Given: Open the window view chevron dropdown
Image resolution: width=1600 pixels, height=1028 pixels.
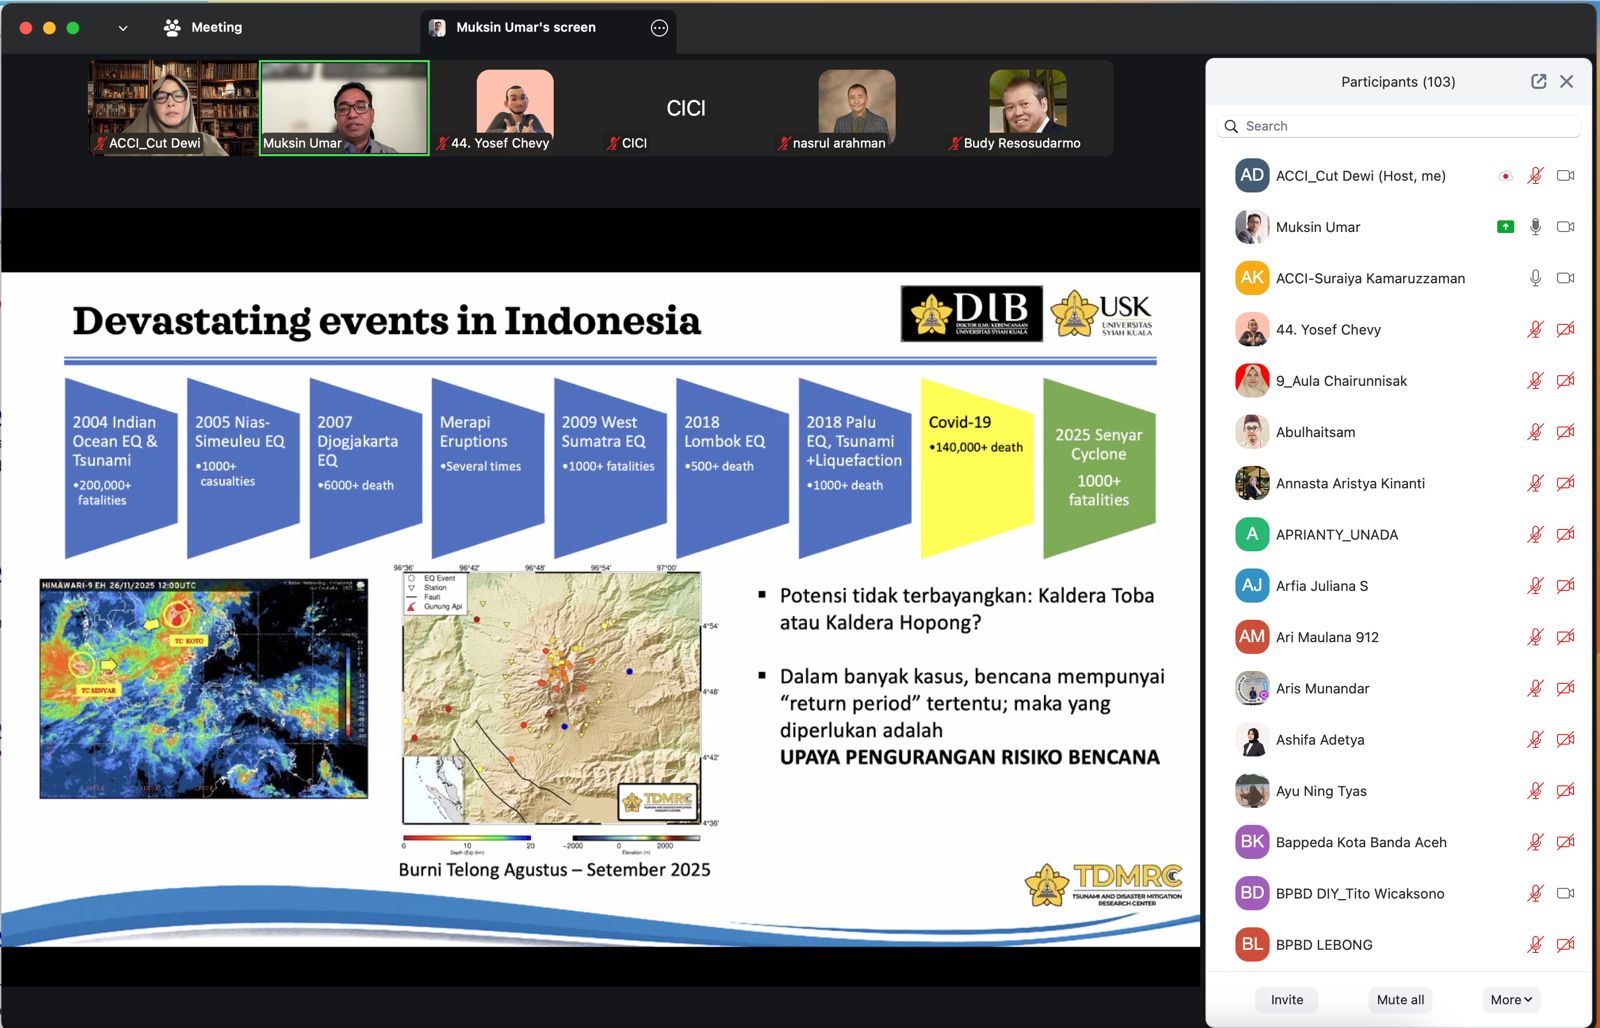Looking at the screenshot, I should point(123,28).
